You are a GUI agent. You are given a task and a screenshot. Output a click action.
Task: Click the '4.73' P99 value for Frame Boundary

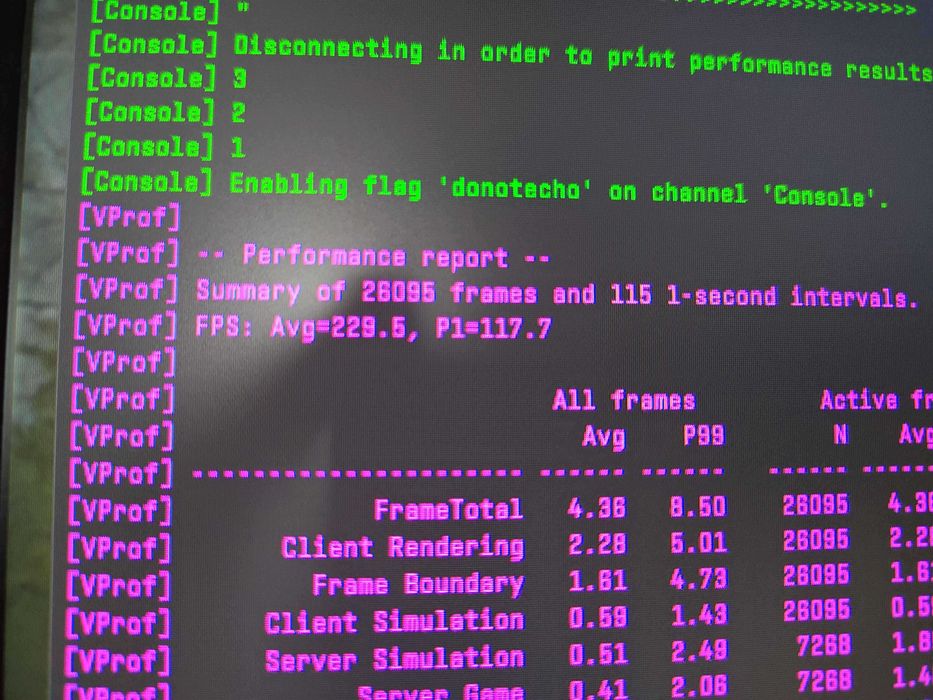[x=699, y=579]
